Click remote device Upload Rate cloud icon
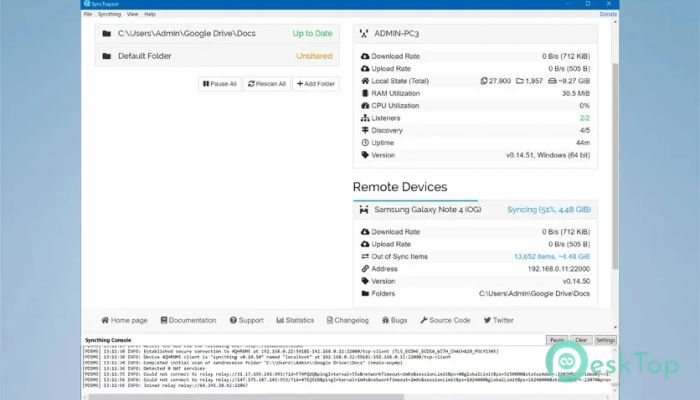 (365, 244)
